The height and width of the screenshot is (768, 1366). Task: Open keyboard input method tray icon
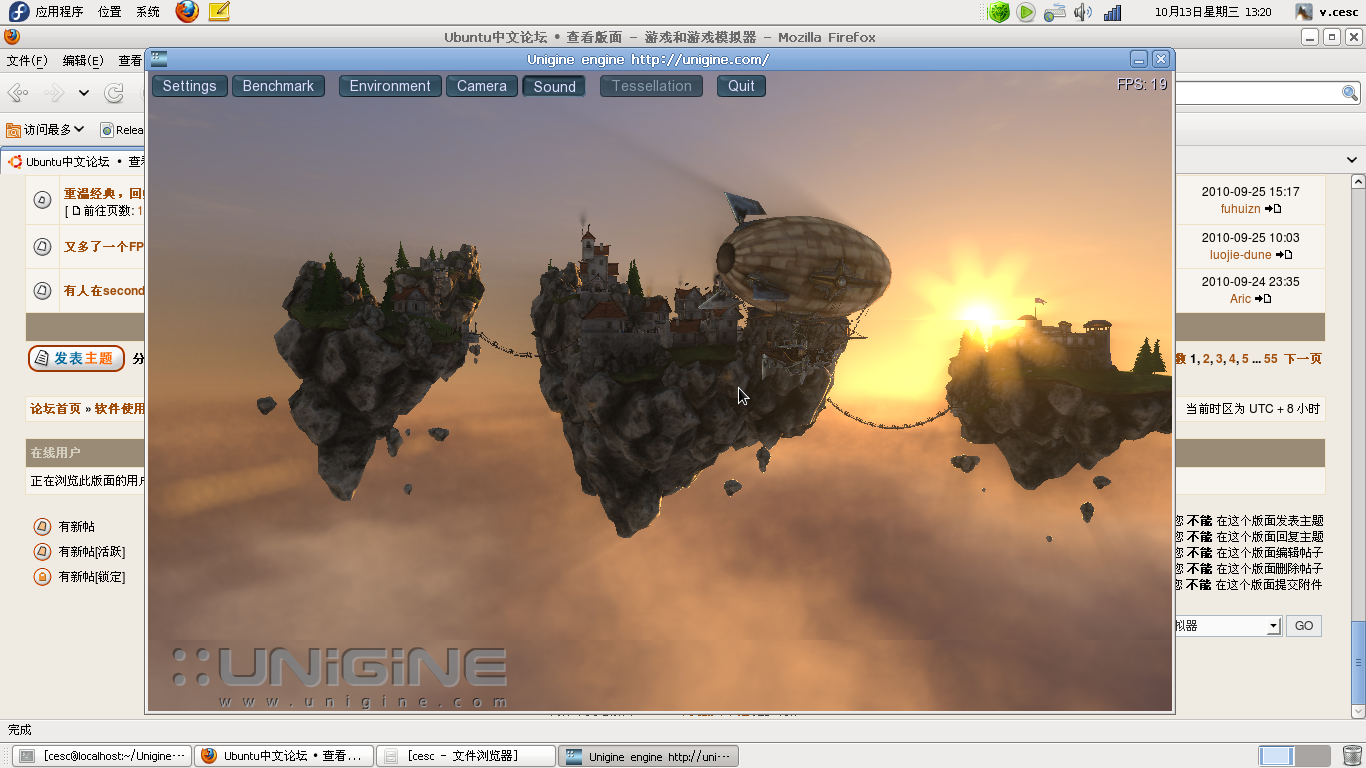click(x=1055, y=13)
